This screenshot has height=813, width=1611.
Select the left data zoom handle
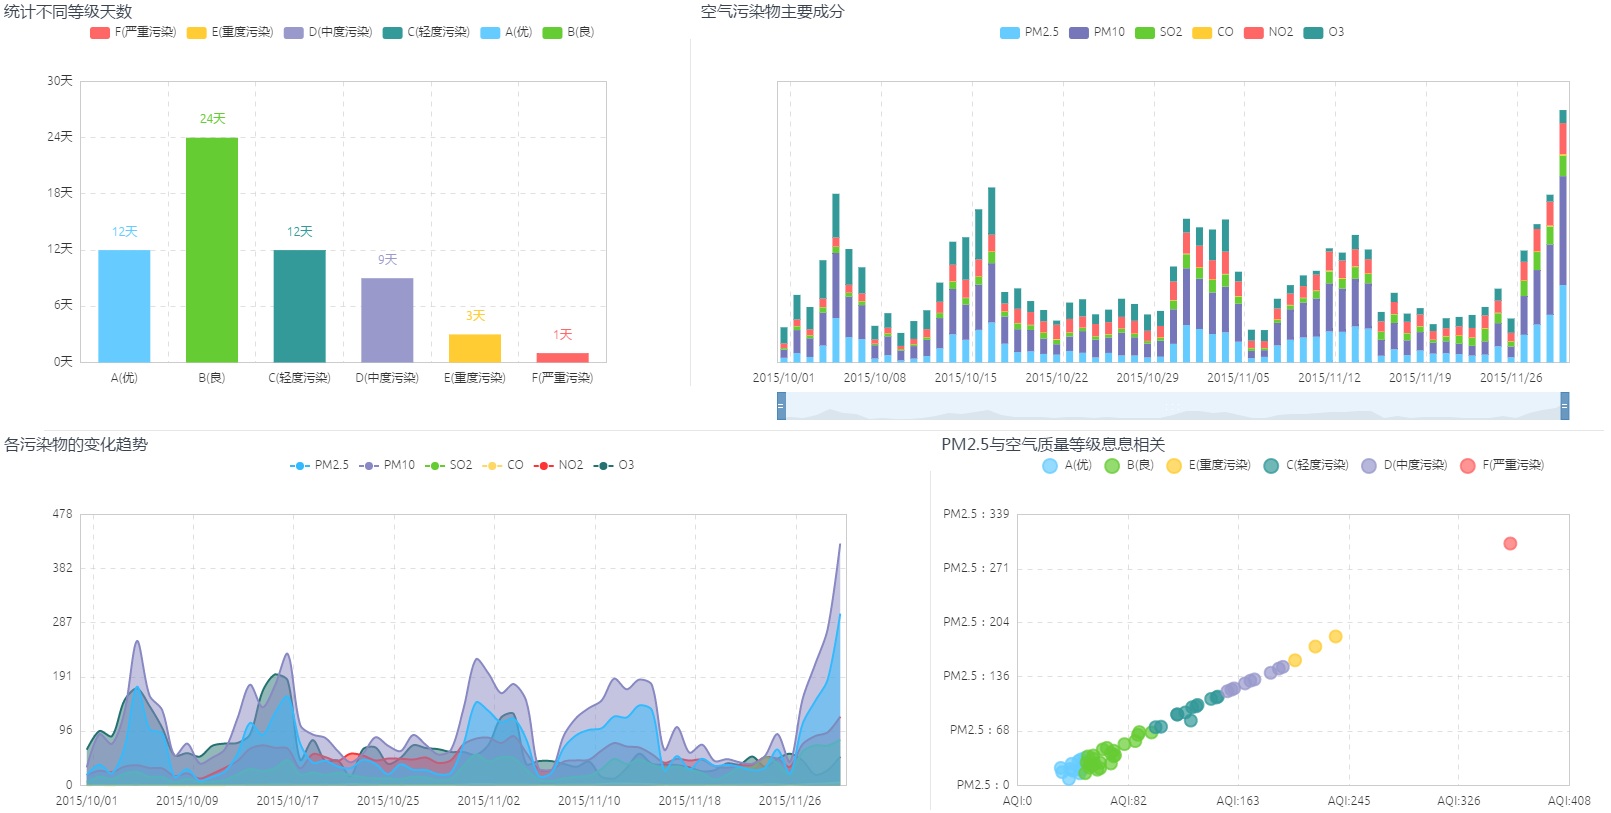[x=781, y=406]
